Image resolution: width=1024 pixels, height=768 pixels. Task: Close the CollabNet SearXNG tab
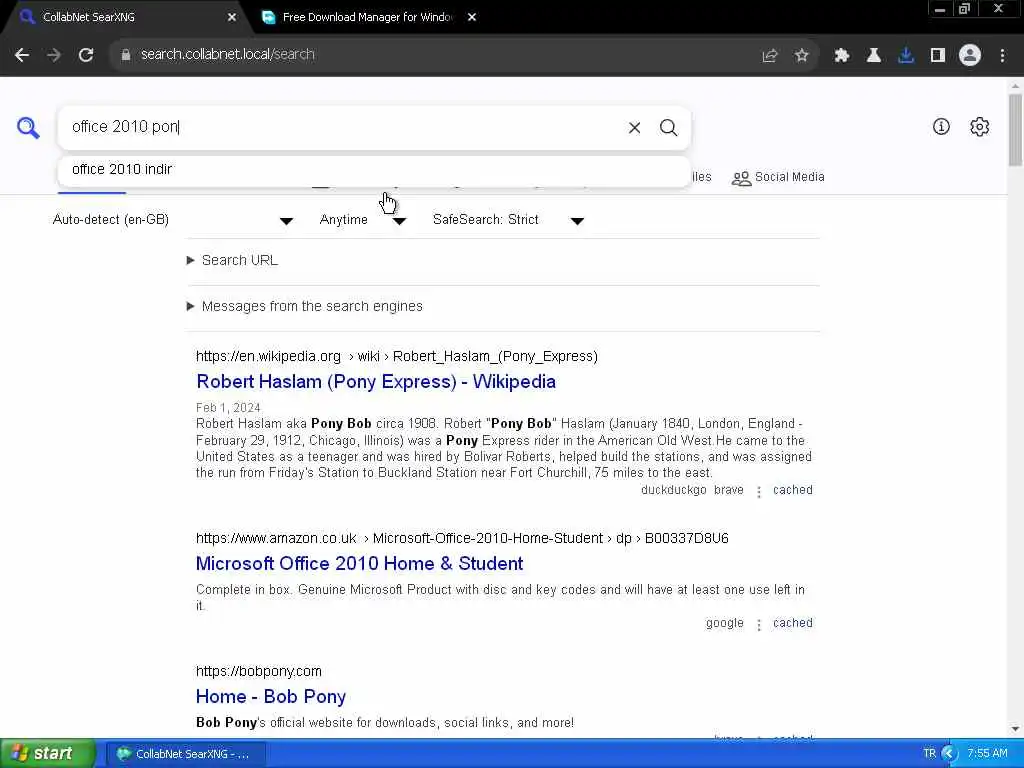(x=232, y=18)
